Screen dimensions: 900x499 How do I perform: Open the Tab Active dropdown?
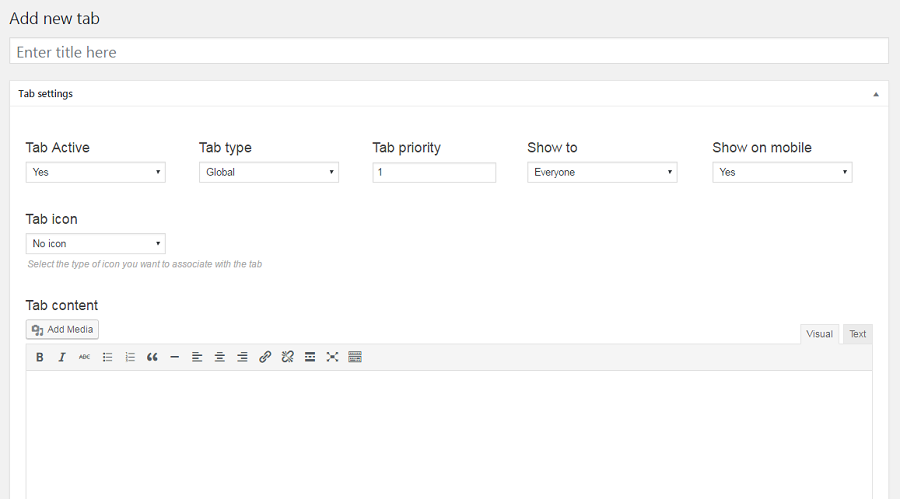point(96,172)
